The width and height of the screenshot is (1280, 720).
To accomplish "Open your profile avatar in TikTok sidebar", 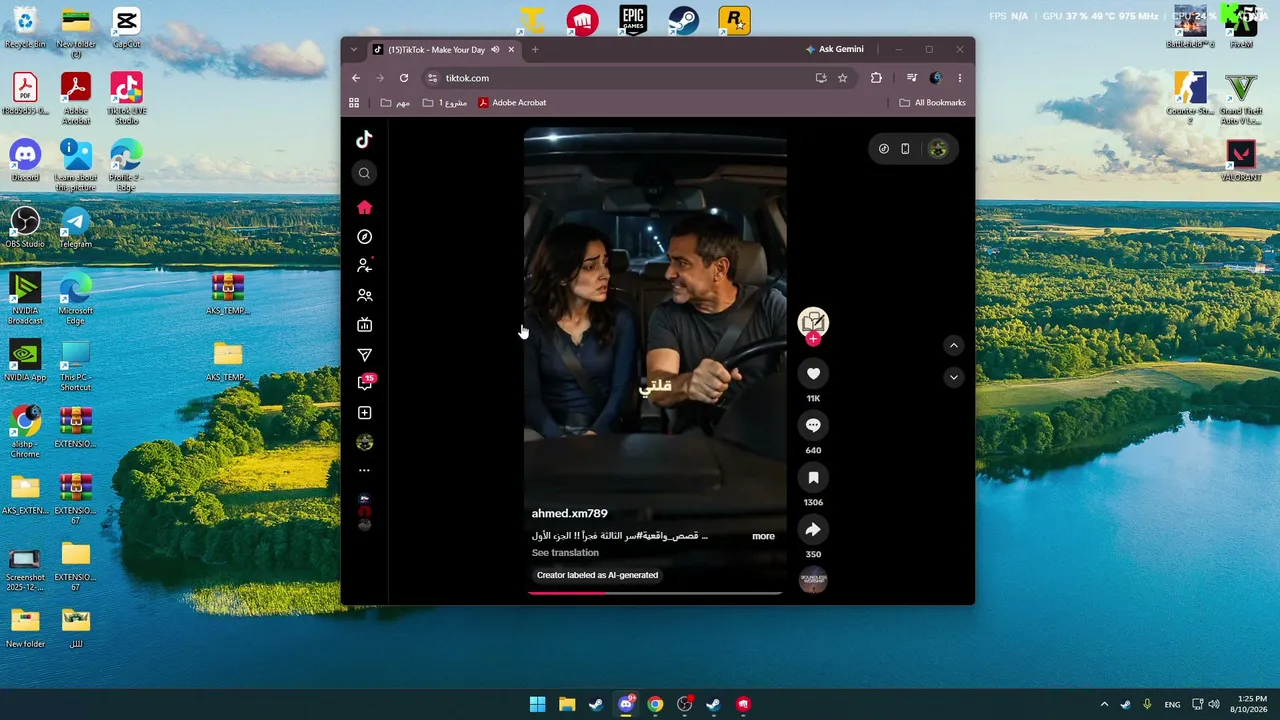I will click(364, 442).
